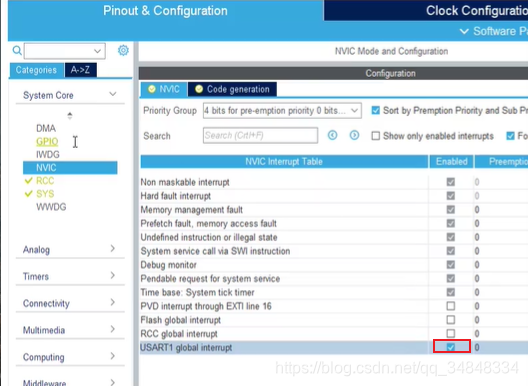The height and width of the screenshot is (386, 528).
Task: Expand the Timers category
Action: pyautogui.click(x=113, y=276)
